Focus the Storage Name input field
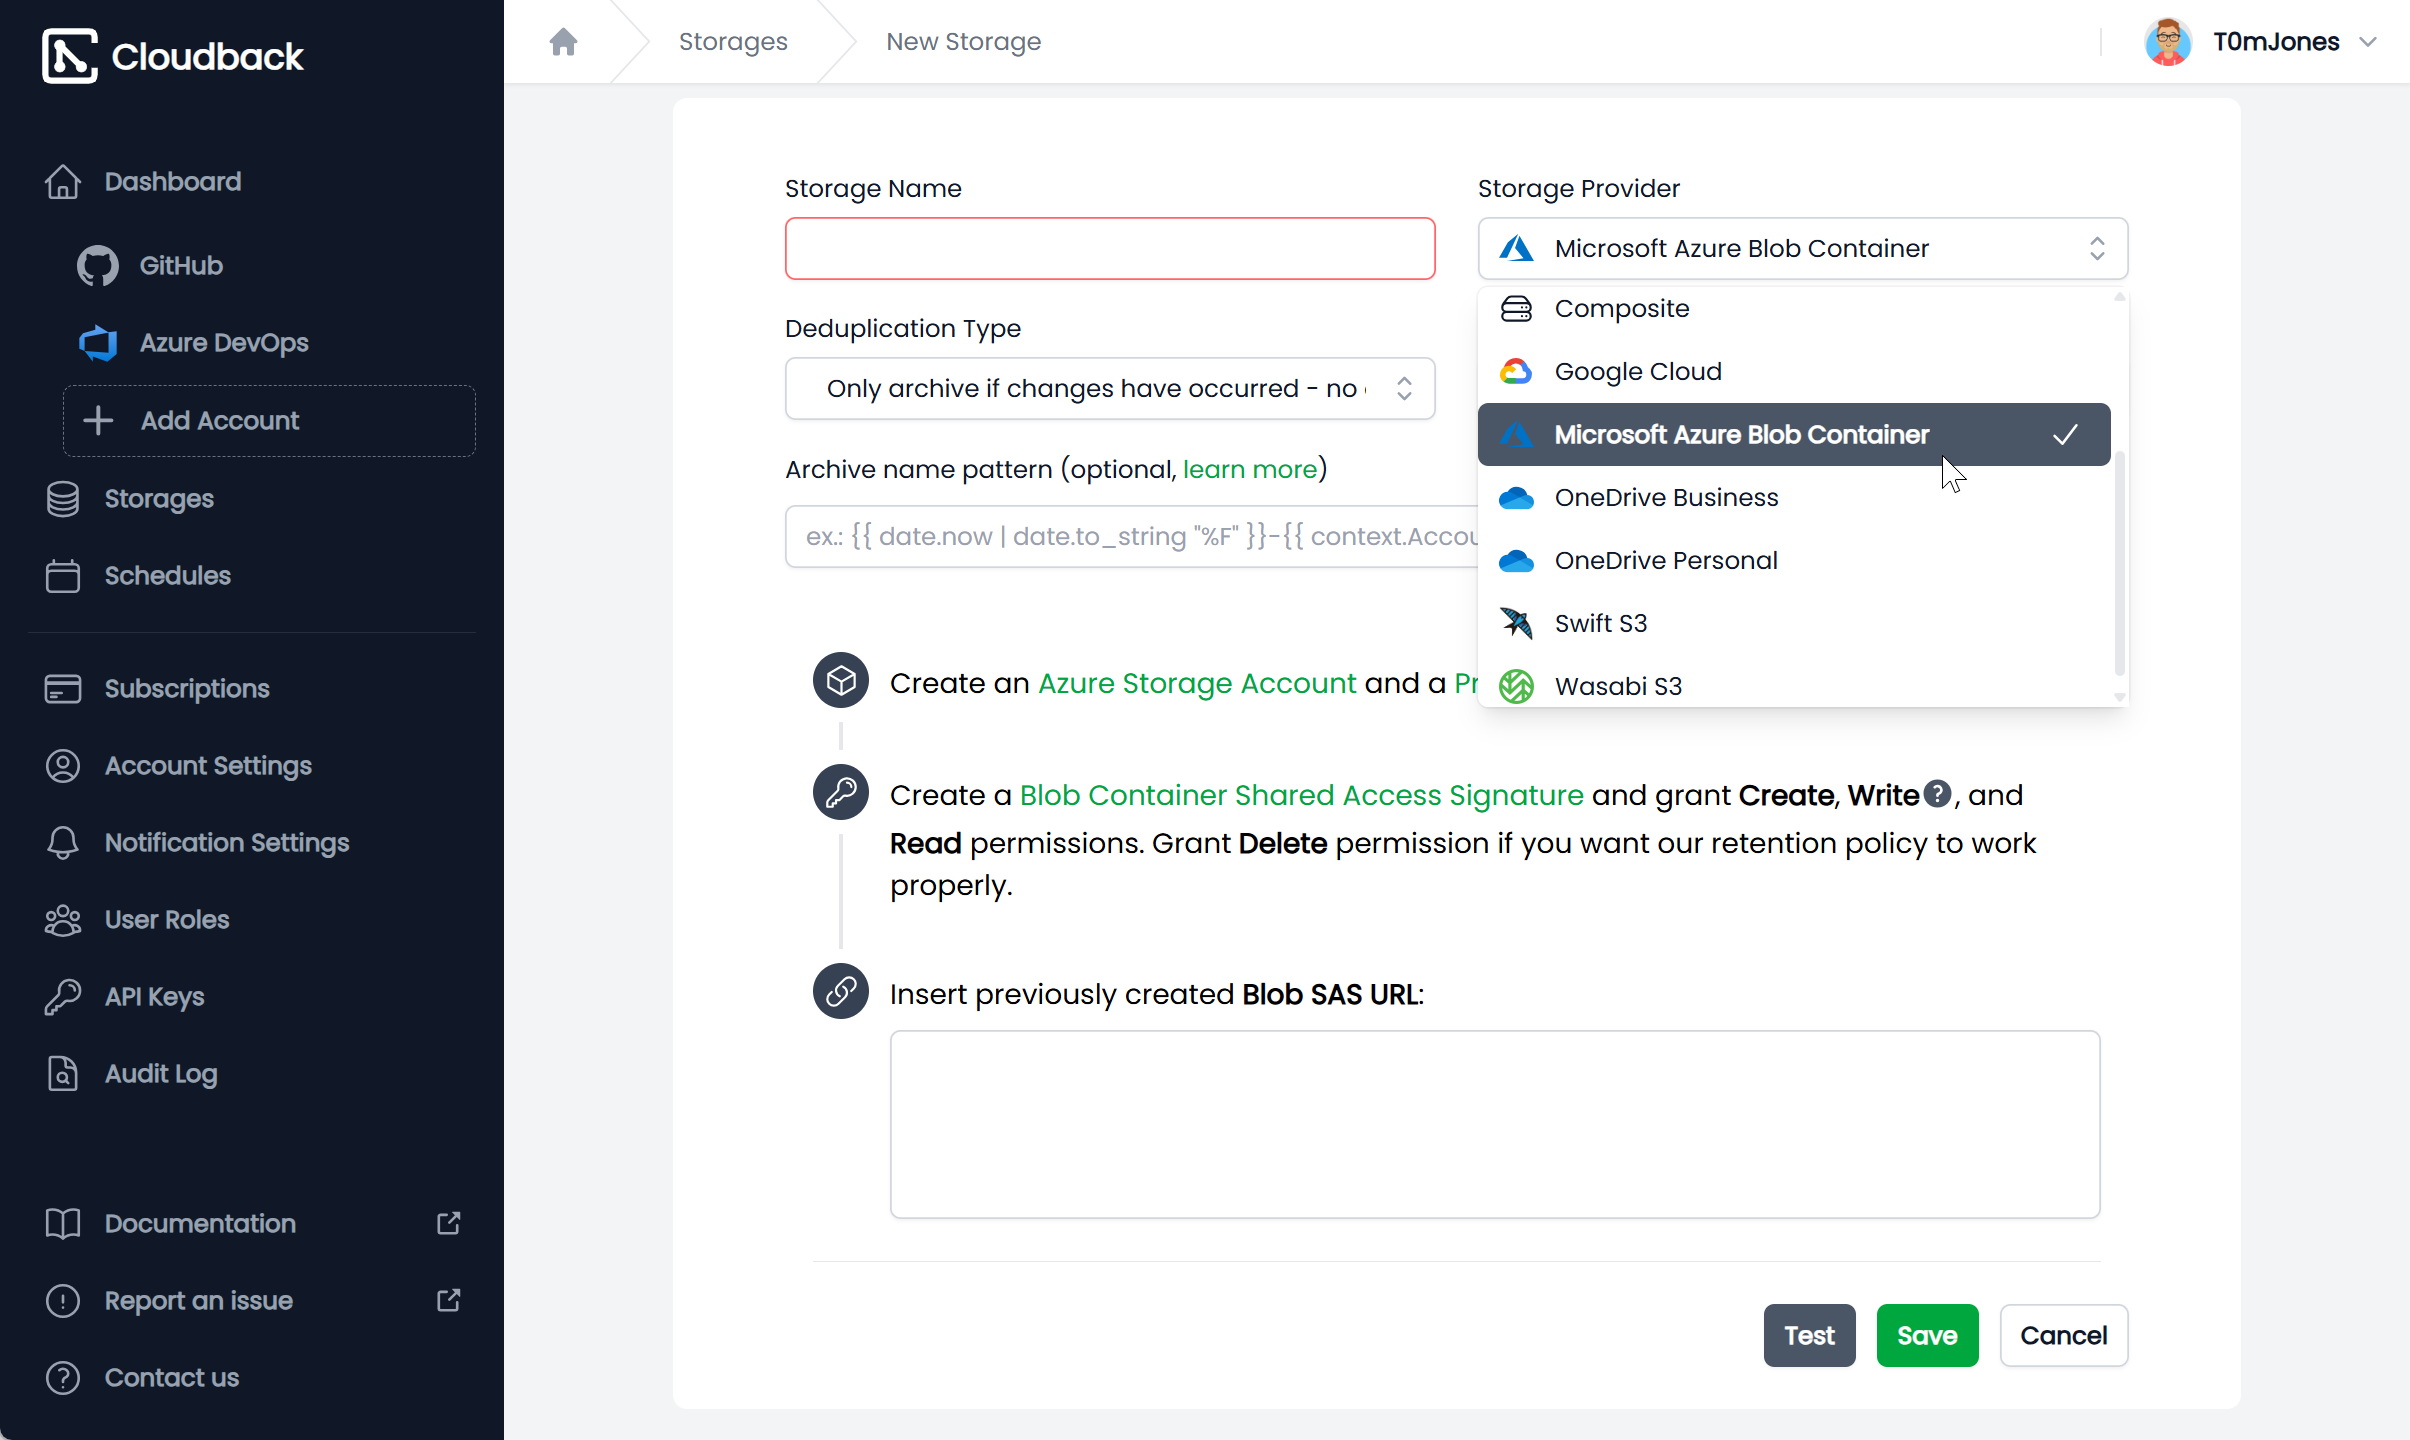 tap(1109, 249)
